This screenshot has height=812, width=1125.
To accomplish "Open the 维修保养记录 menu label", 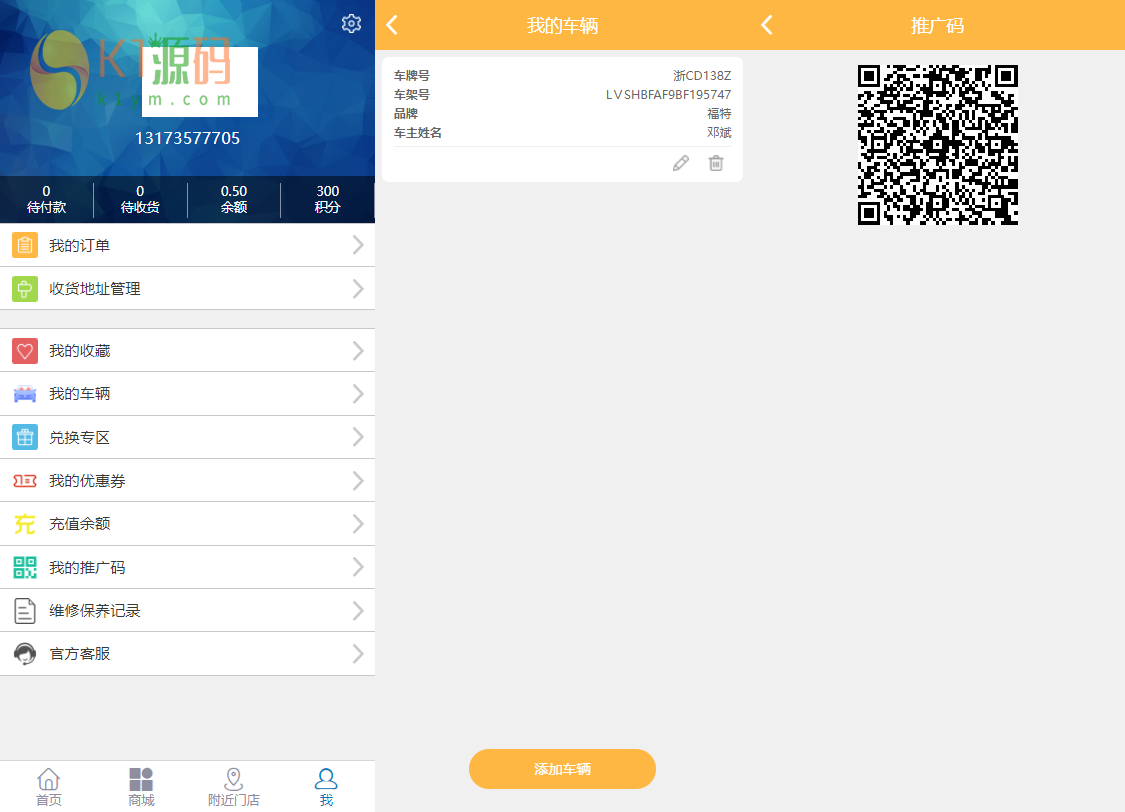I will tap(95, 610).
